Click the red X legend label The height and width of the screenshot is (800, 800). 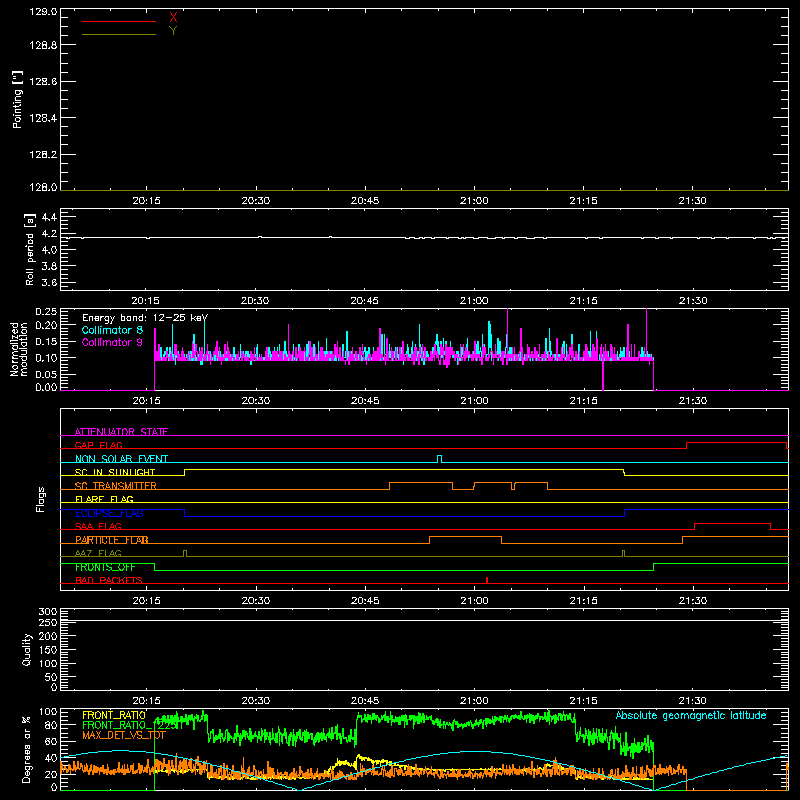[x=173, y=18]
